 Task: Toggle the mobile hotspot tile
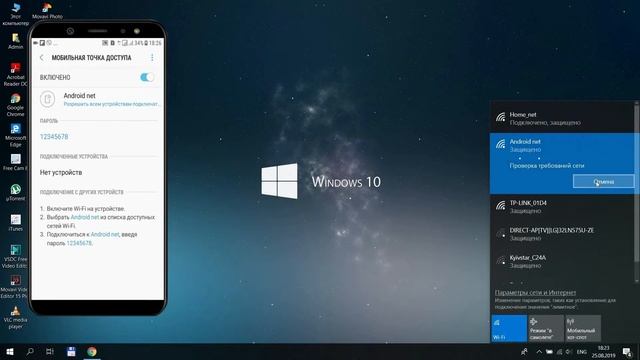click(583, 328)
